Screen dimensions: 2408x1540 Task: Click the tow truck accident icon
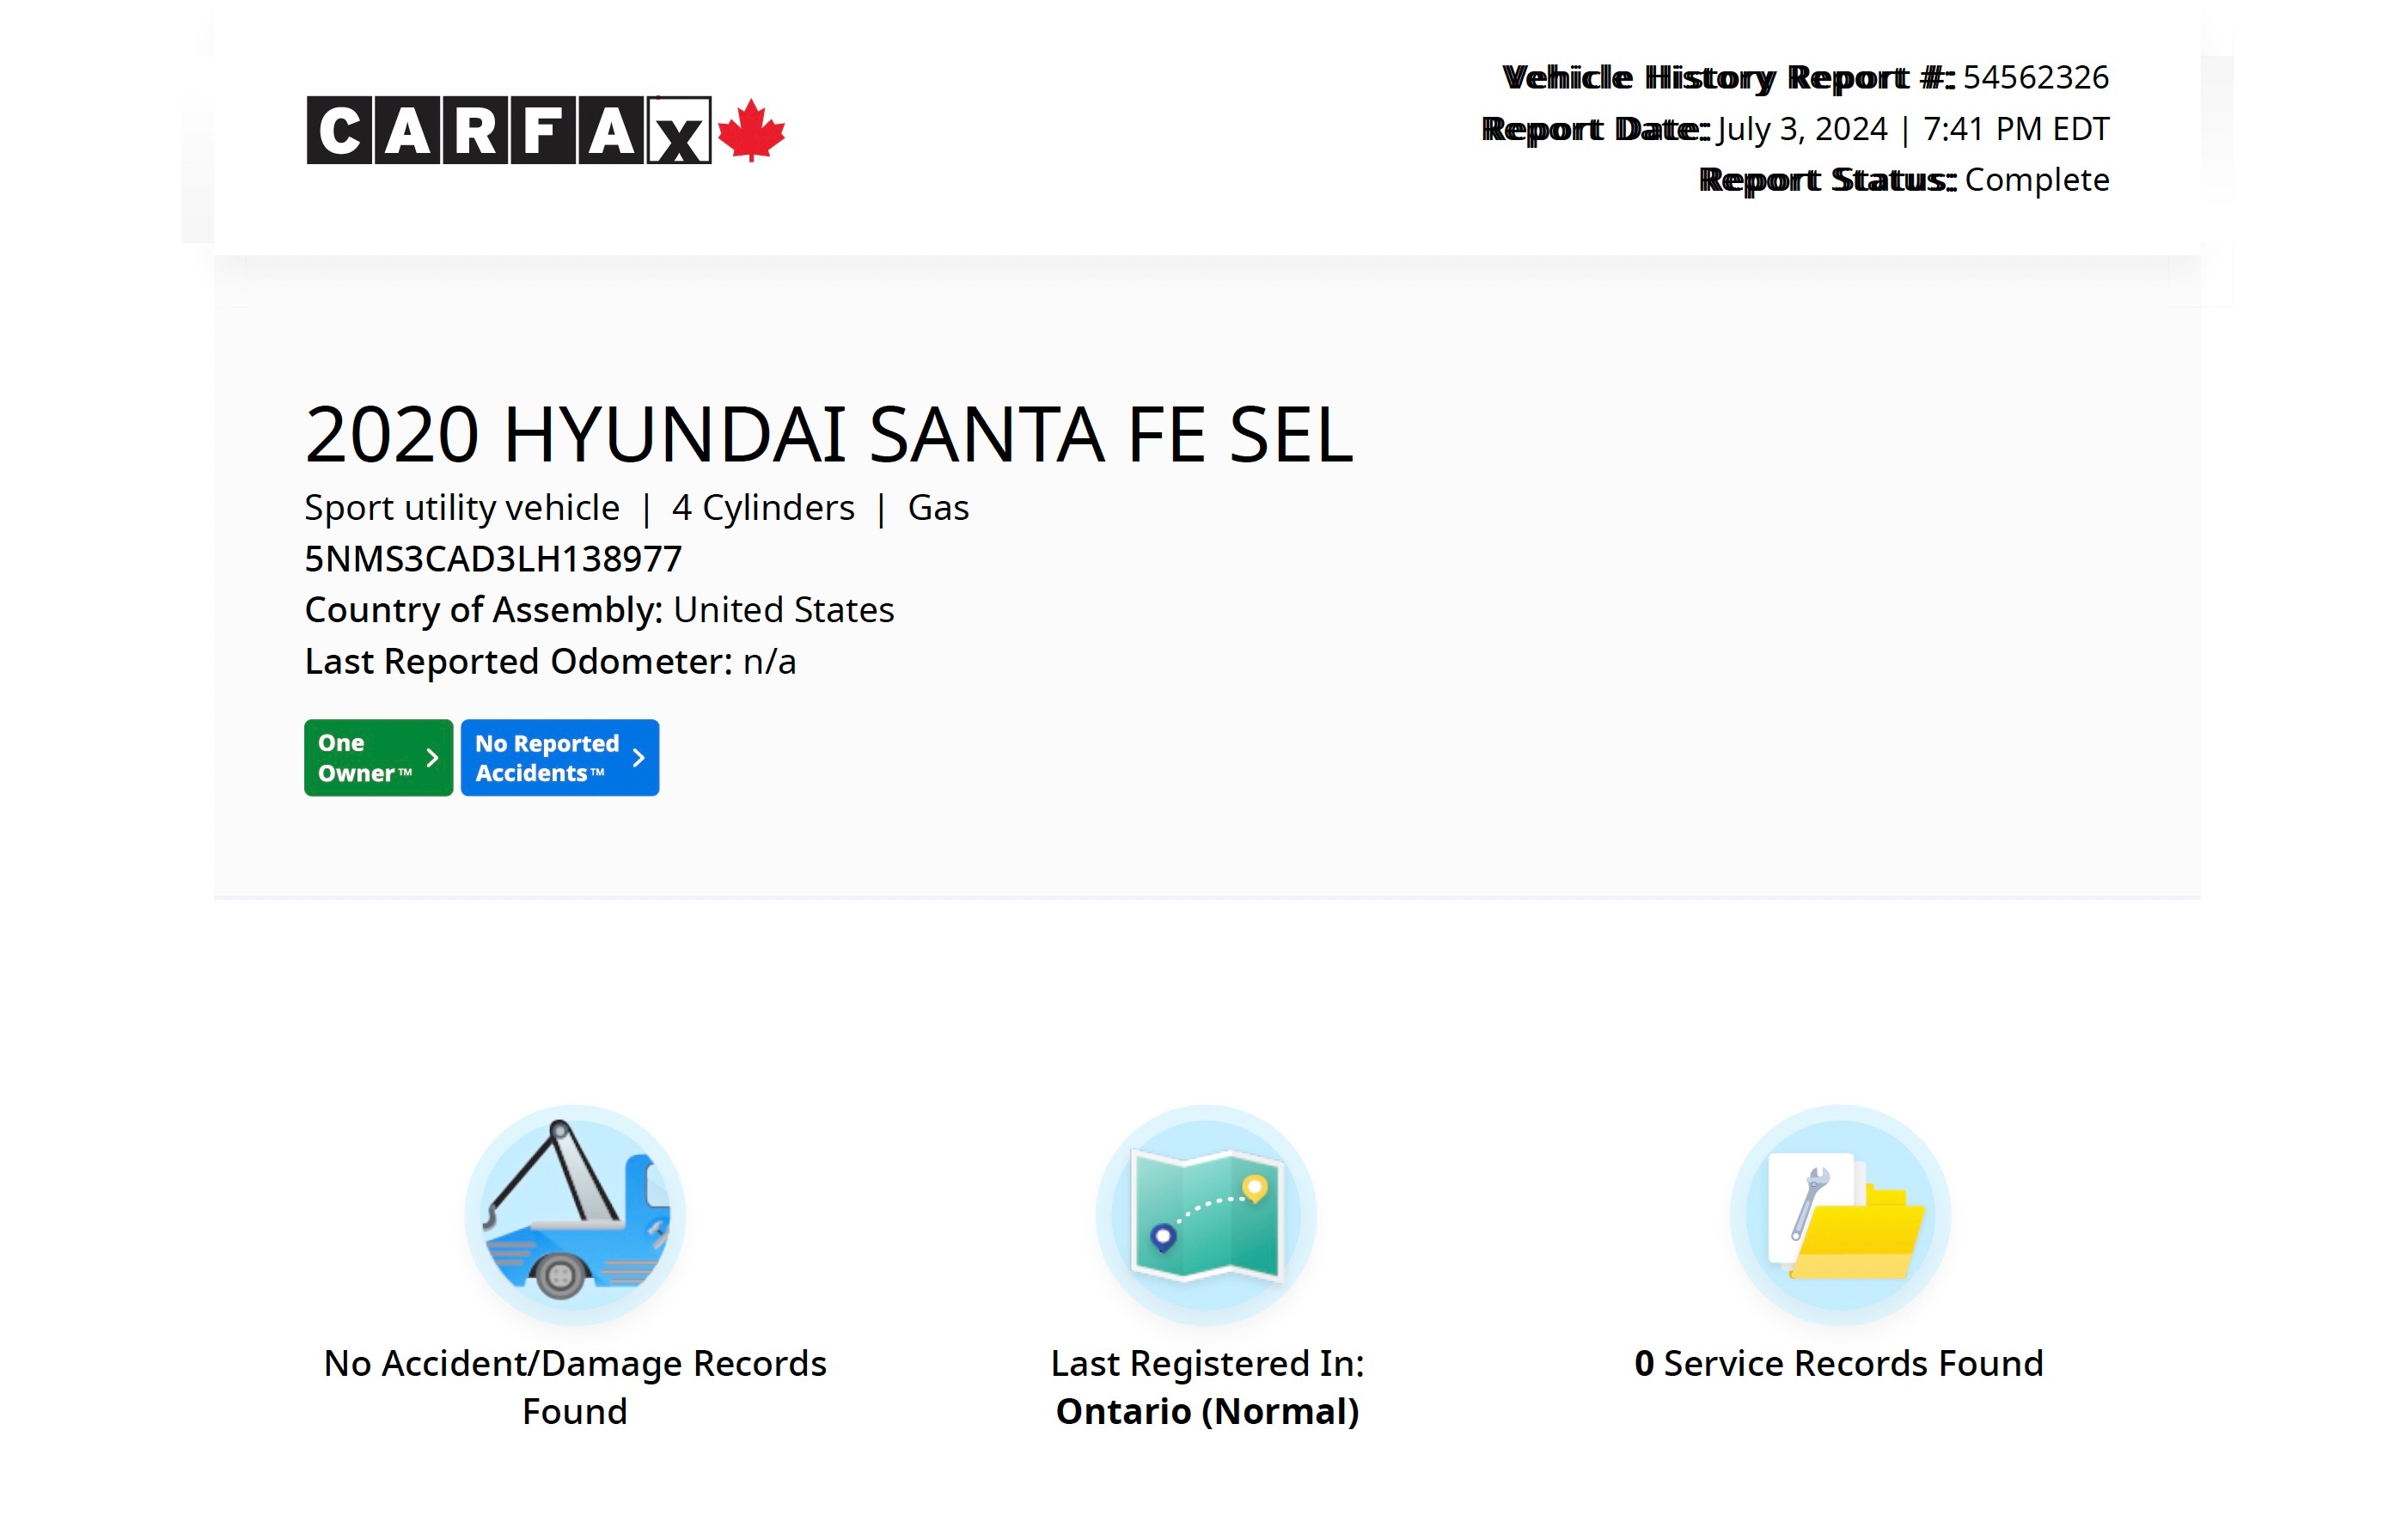click(575, 1215)
